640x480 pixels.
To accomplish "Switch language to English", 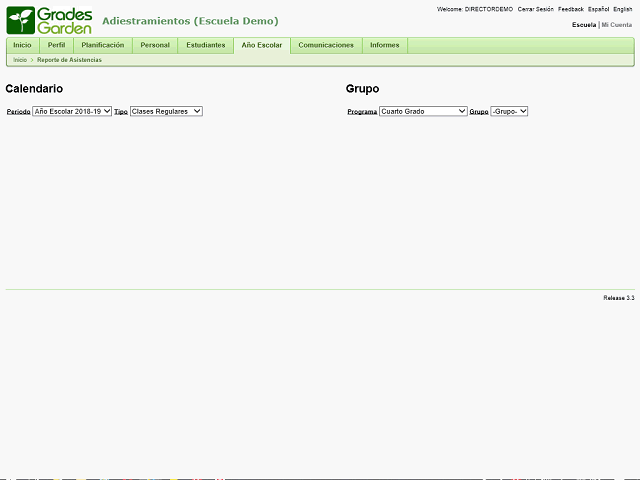I will pos(622,9).
